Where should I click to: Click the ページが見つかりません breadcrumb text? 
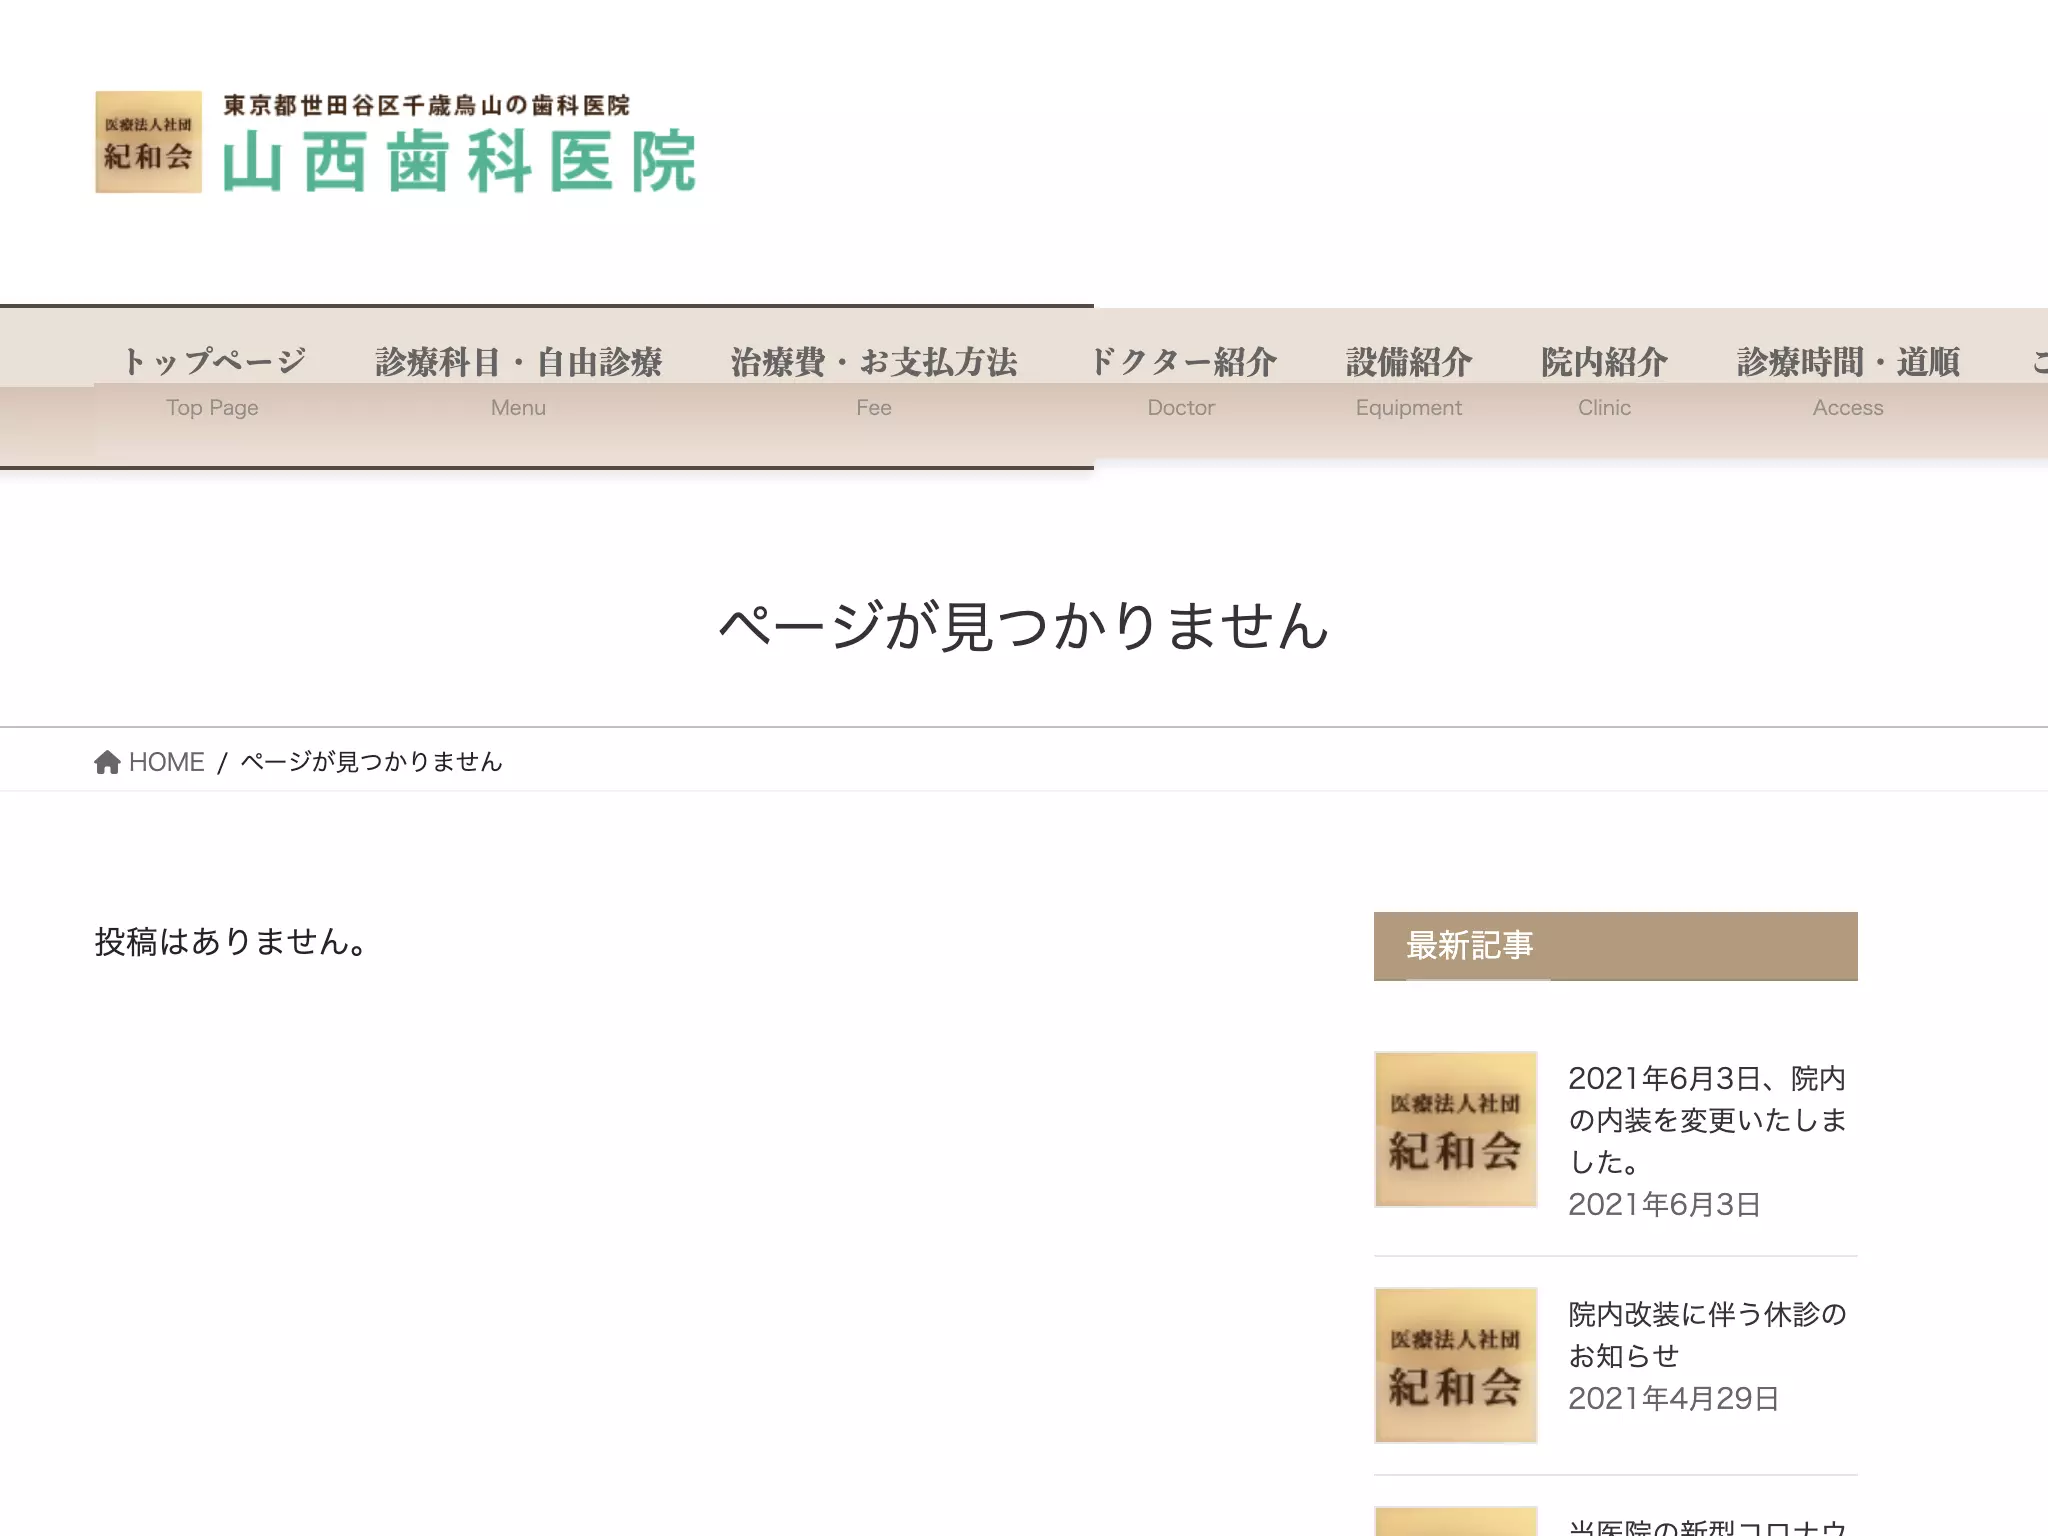pos(371,762)
